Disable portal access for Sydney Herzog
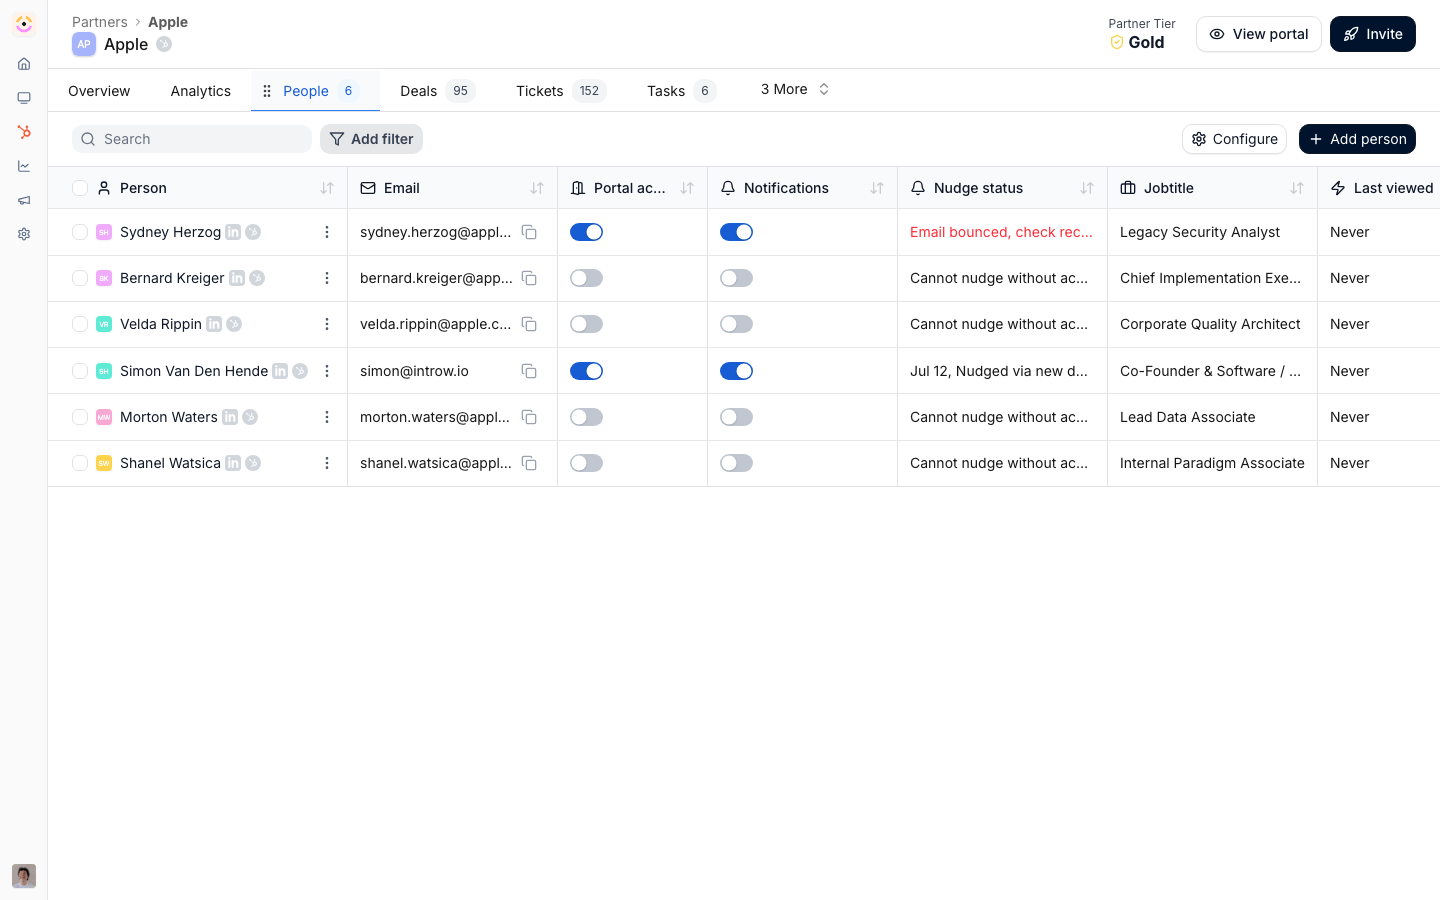The height and width of the screenshot is (900, 1440). [586, 232]
